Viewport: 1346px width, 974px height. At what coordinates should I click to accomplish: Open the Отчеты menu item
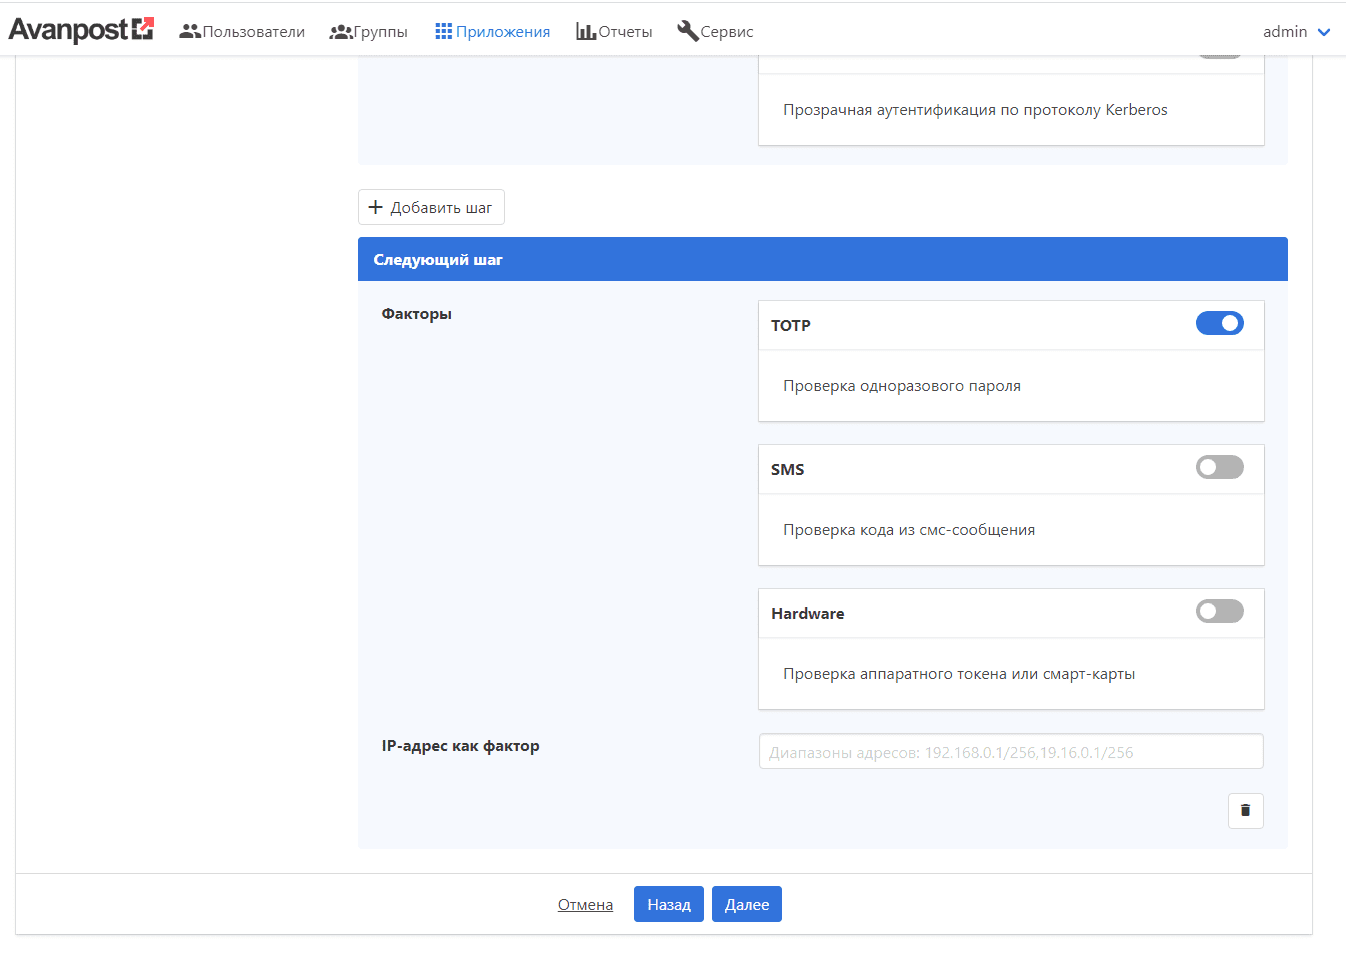[x=625, y=32]
